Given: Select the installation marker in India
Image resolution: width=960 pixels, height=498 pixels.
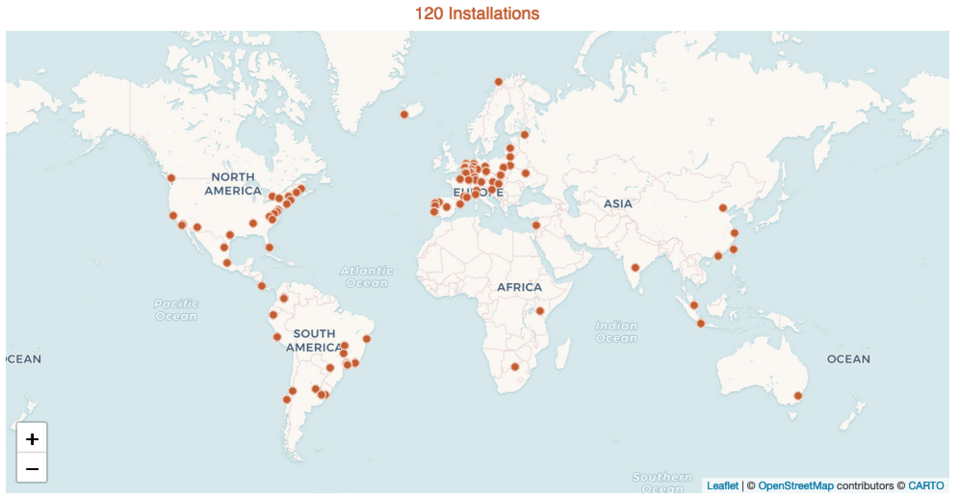Looking at the screenshot, I should tap(636, 268).
